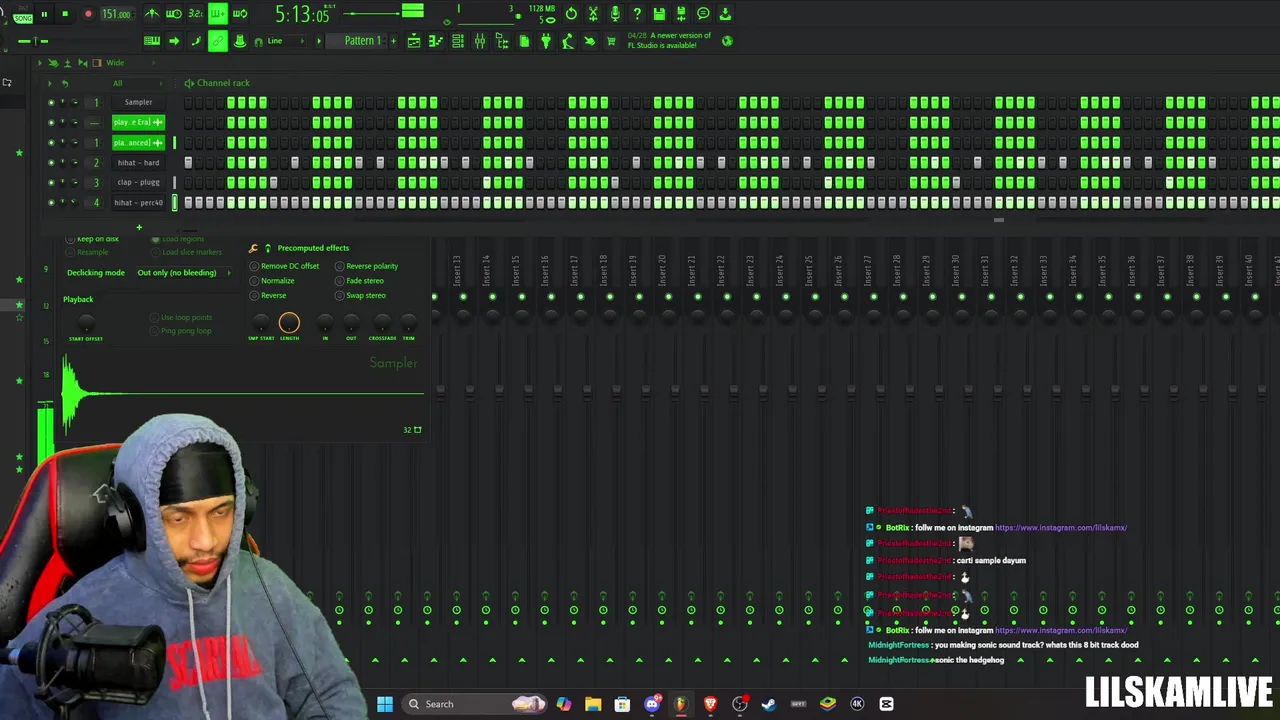Select the Sampler channel button
Image resolution: width=1280 pixels, height=720 pixels.
[x=138, y=102]
